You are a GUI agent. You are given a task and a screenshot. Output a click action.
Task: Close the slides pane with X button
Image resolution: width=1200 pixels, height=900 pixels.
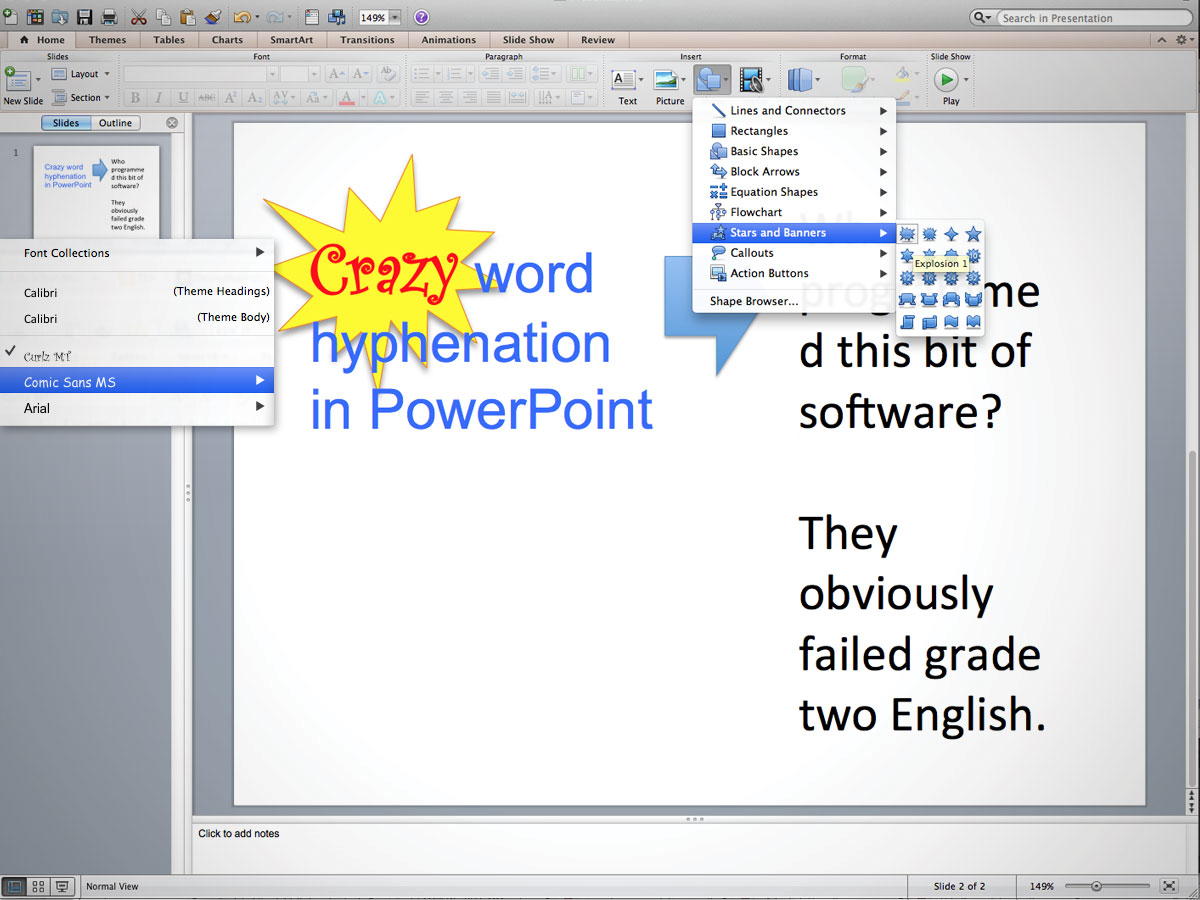172,123
